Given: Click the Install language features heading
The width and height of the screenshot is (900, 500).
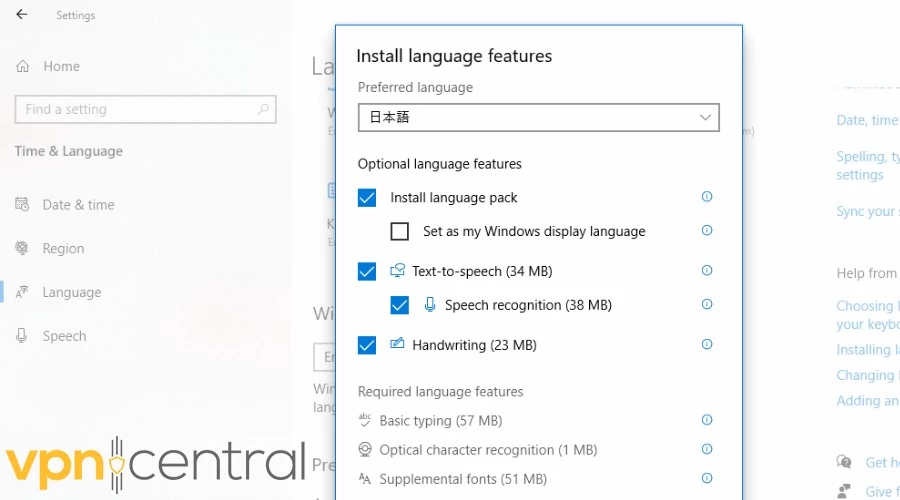Looking at the screenshot, I should pyautogui.click(x=454, y=56).
